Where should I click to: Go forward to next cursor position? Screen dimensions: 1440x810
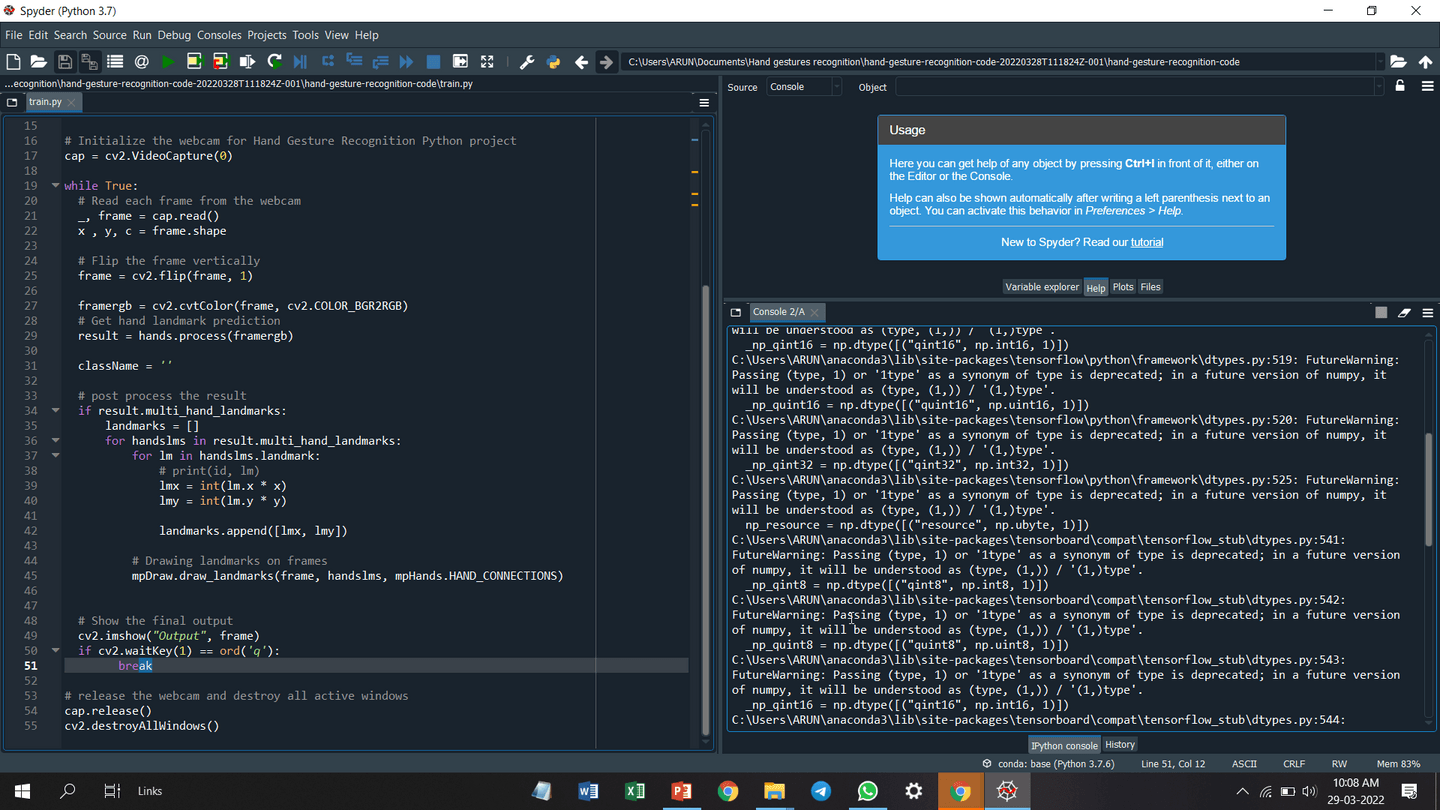pos(606,62)
